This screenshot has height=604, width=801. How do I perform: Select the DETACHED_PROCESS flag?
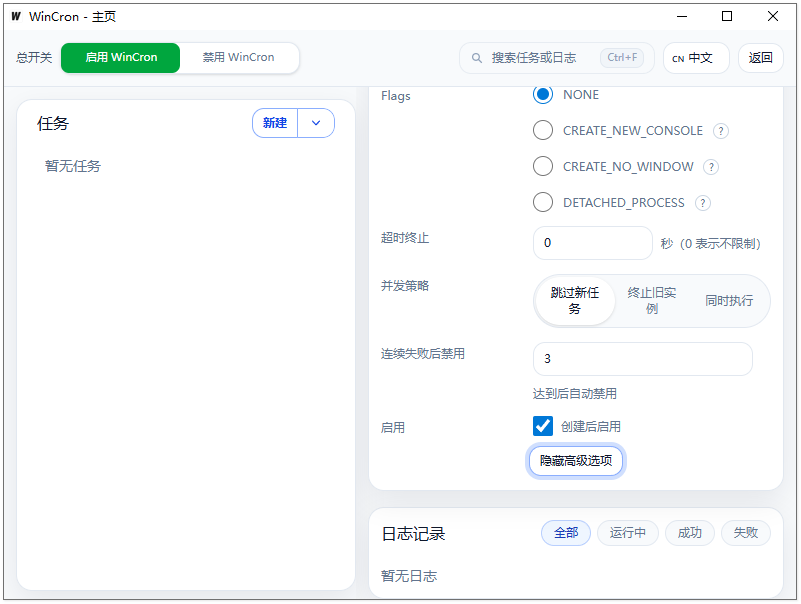point(542,202)
